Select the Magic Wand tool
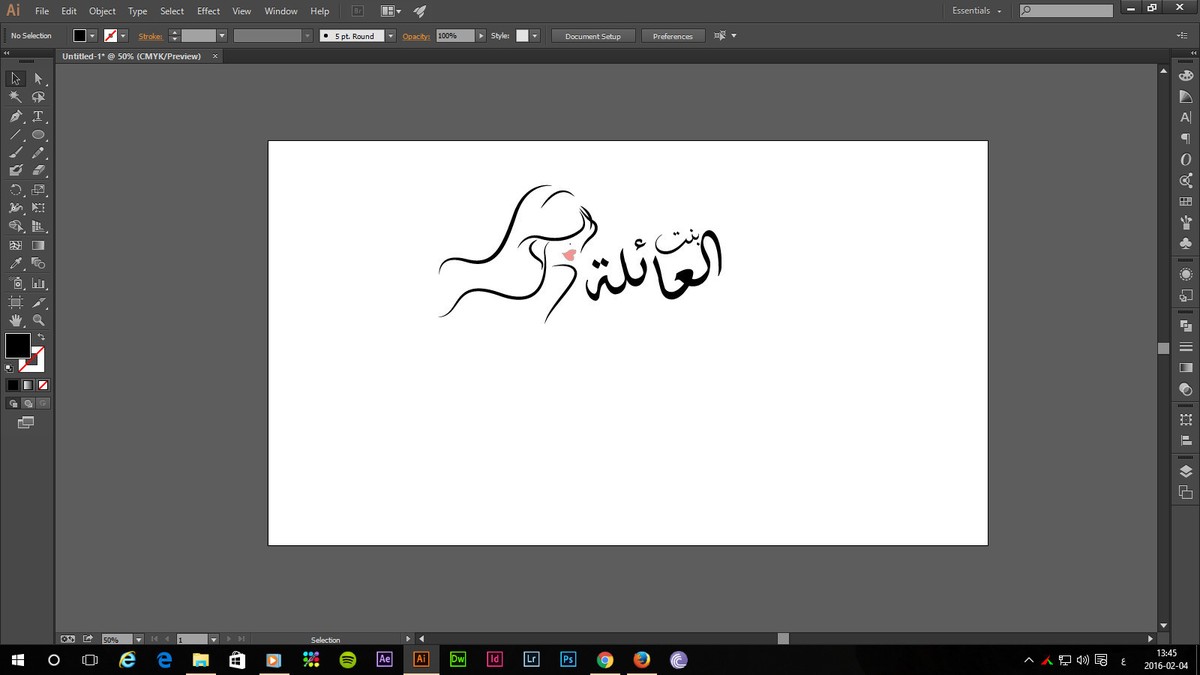Viewport: 1200px width, 675px height. [16, 97]
